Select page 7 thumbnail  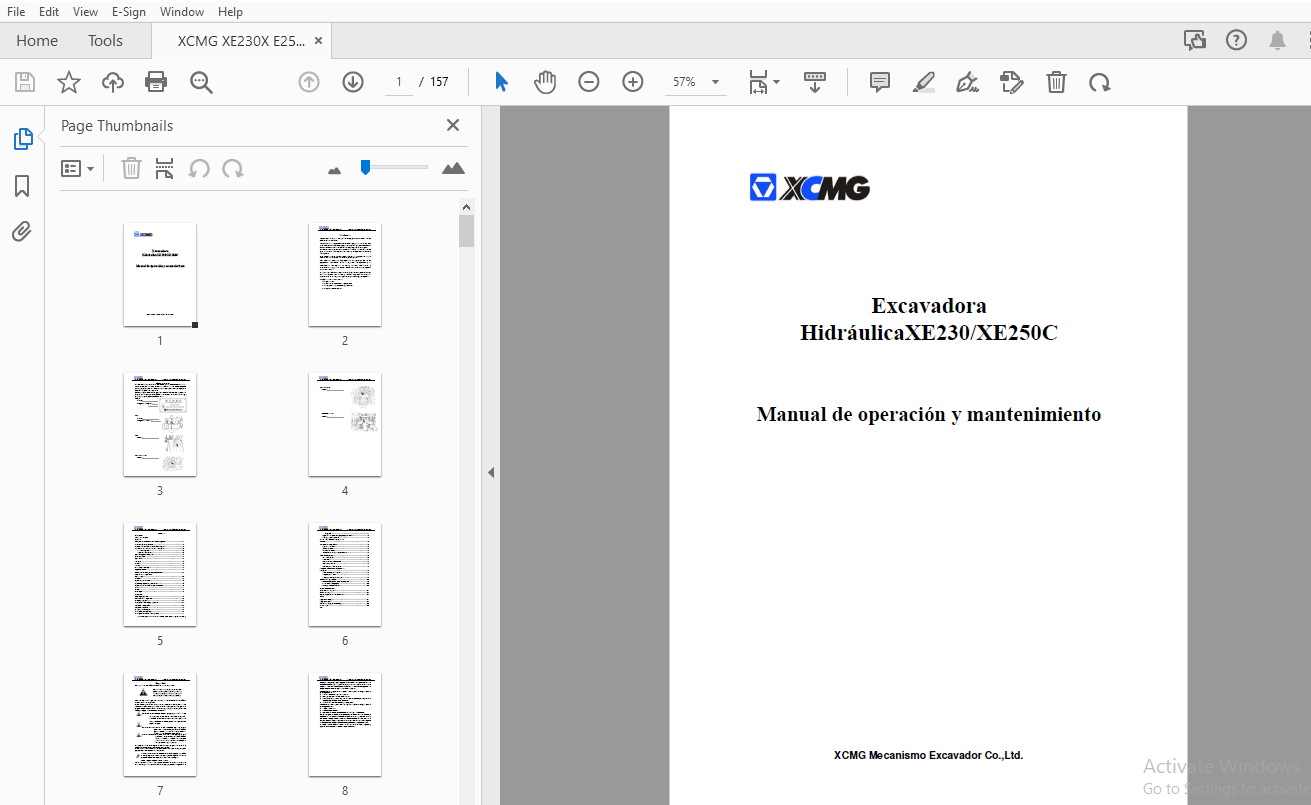pos(160,724)
